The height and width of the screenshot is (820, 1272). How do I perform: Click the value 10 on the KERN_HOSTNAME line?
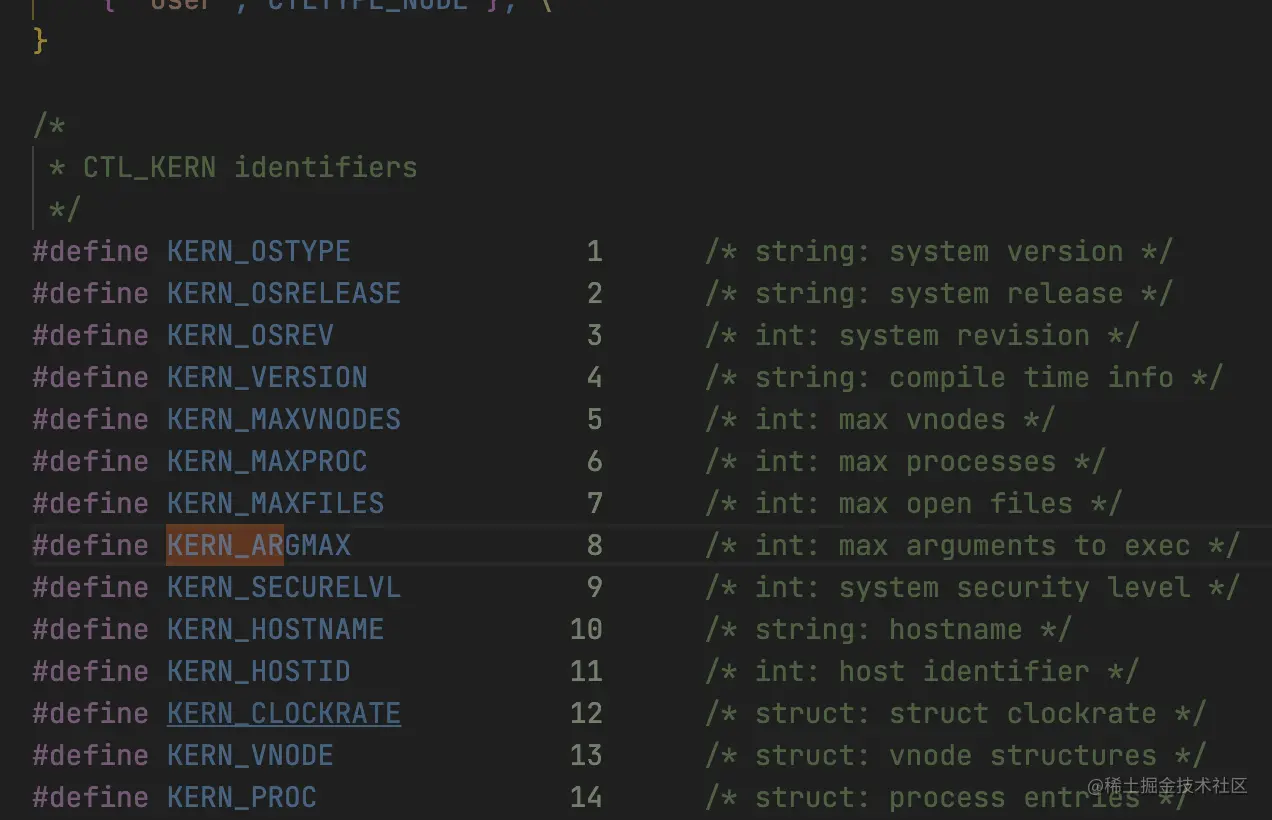586,629
